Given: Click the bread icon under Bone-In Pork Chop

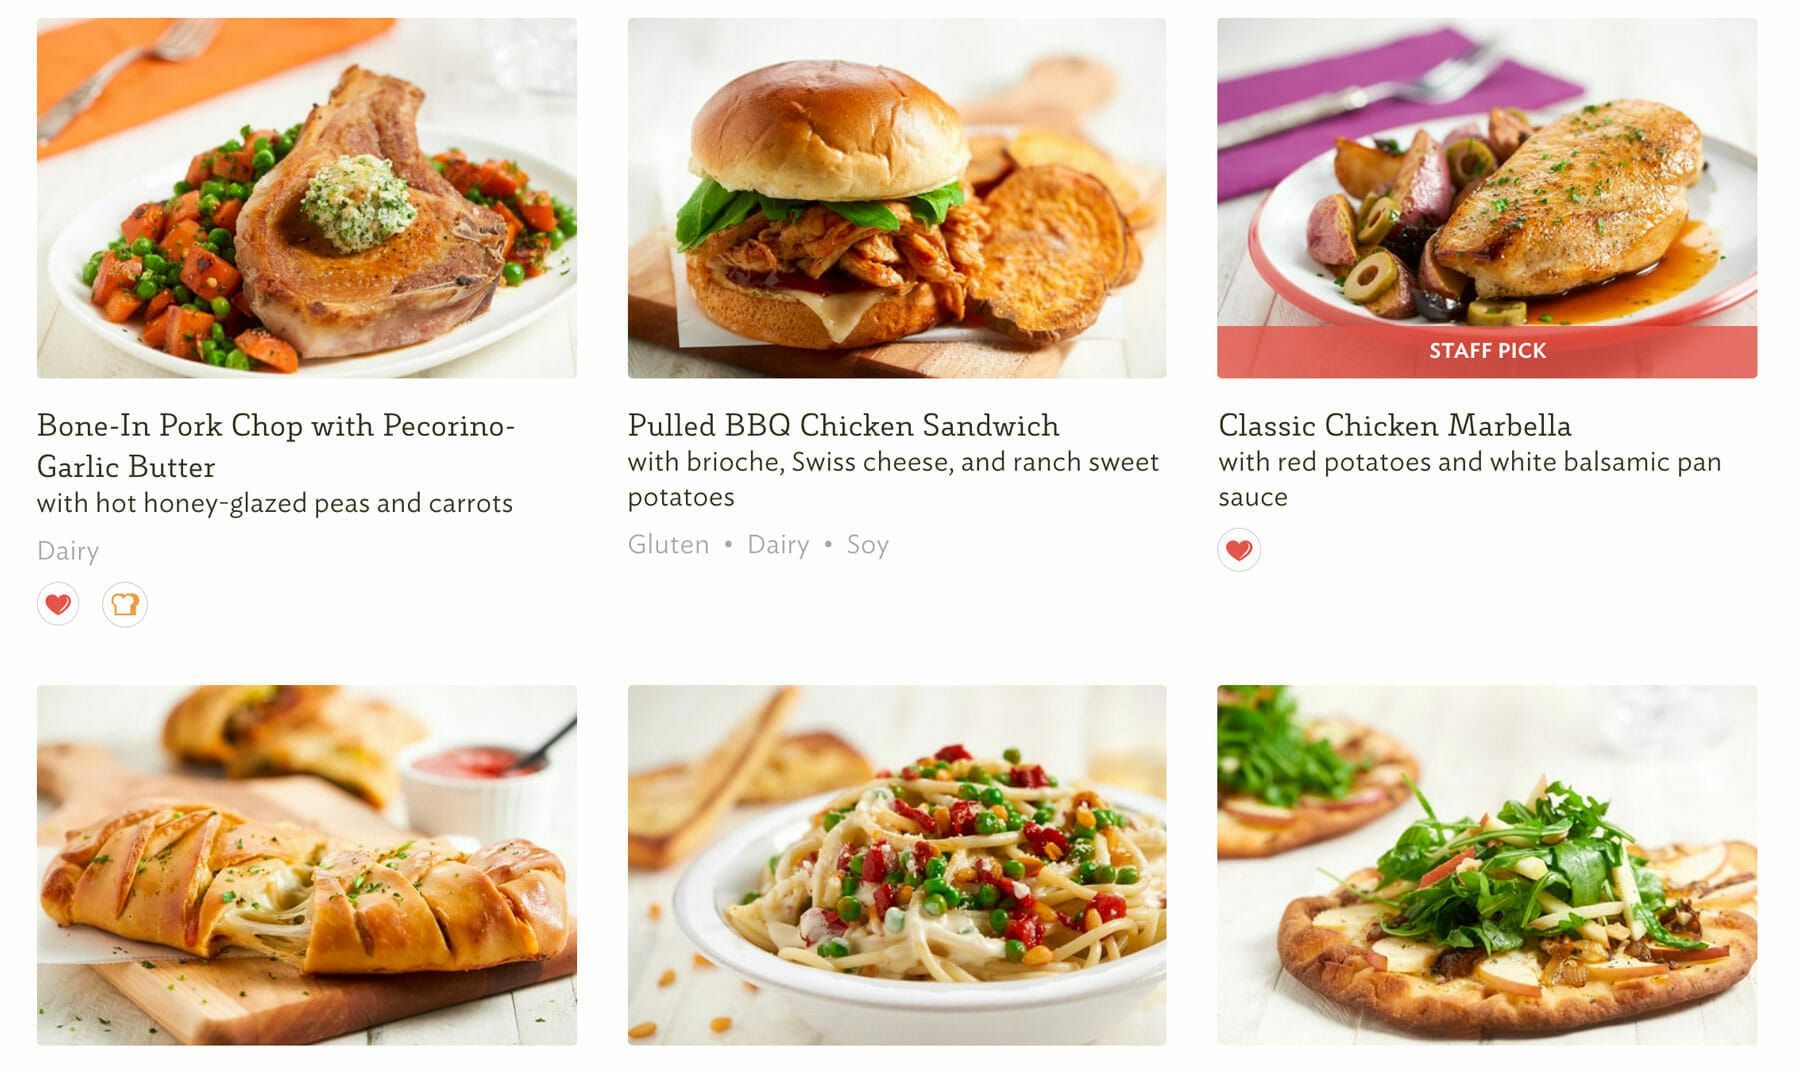Looking at the screenshot, I should (125, 604).
